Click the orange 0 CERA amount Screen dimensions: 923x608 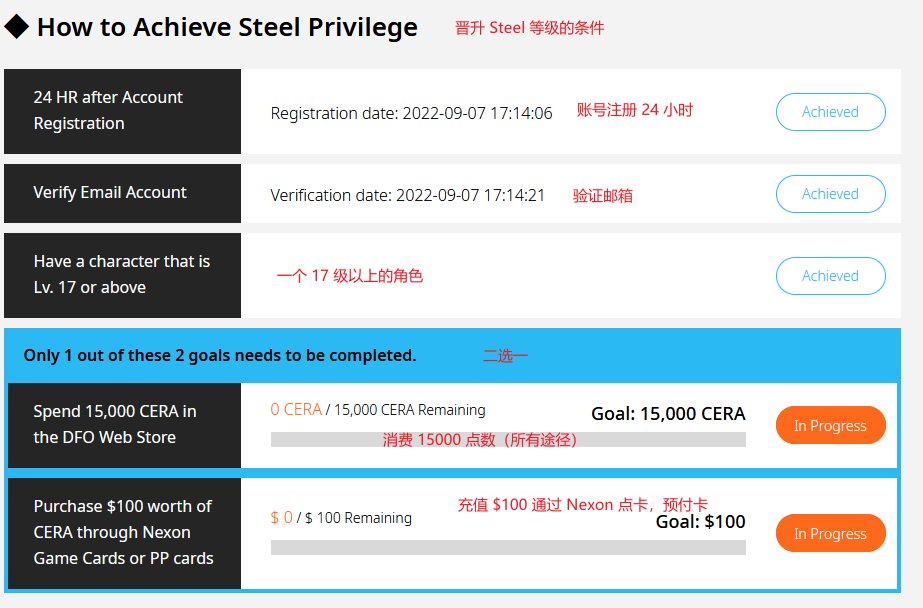(296, 410)
